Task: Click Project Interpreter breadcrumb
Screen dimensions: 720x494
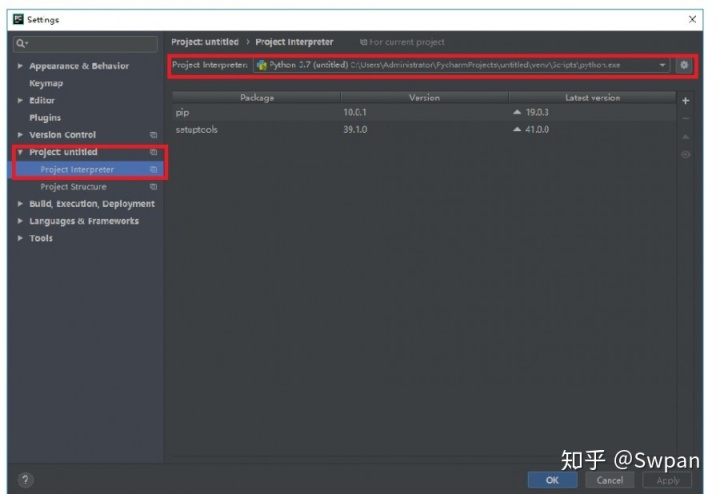Action: (x=294, y=42)
